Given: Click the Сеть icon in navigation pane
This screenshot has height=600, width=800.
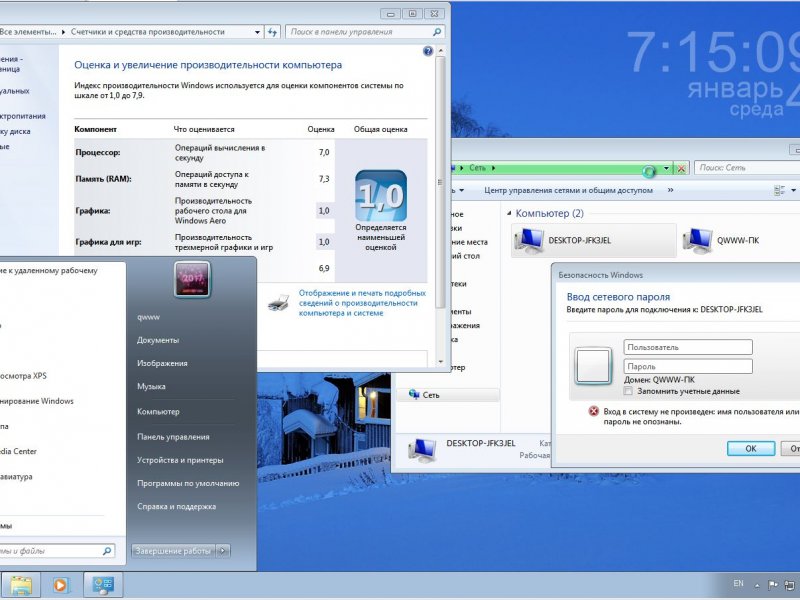Looking at the screenshot, I should coord(414,394).
